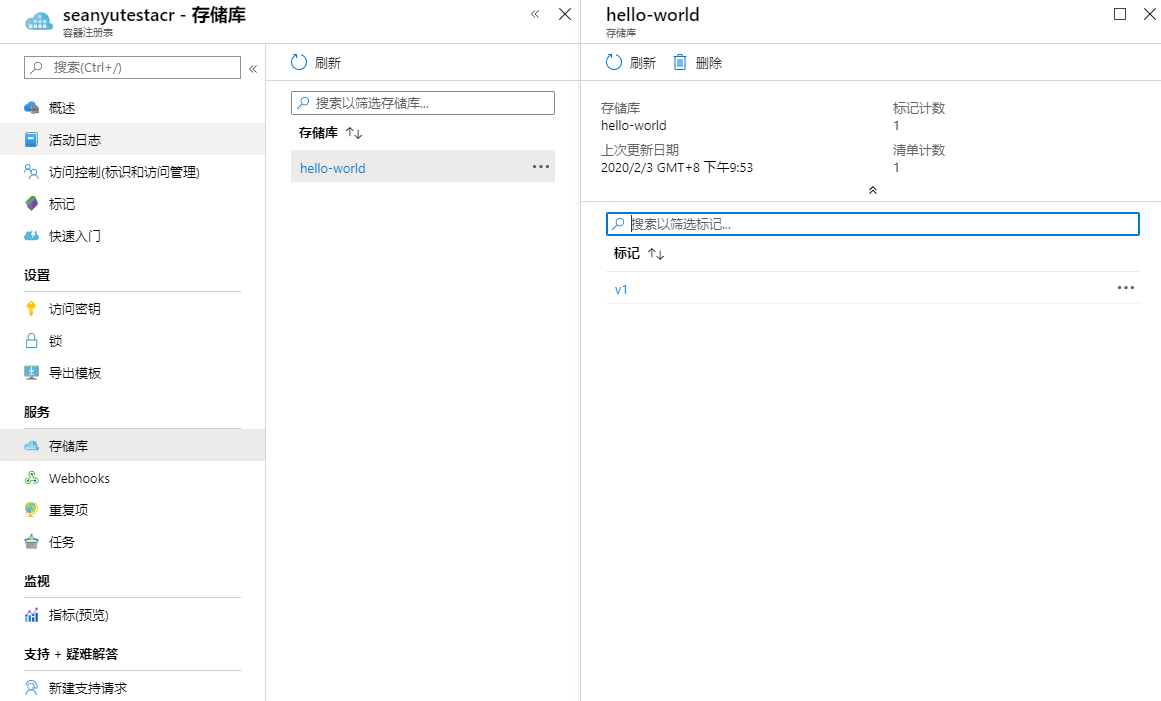Focus the 搜索(Ctrl+/) sidebar search box

(x=132, y=67)
